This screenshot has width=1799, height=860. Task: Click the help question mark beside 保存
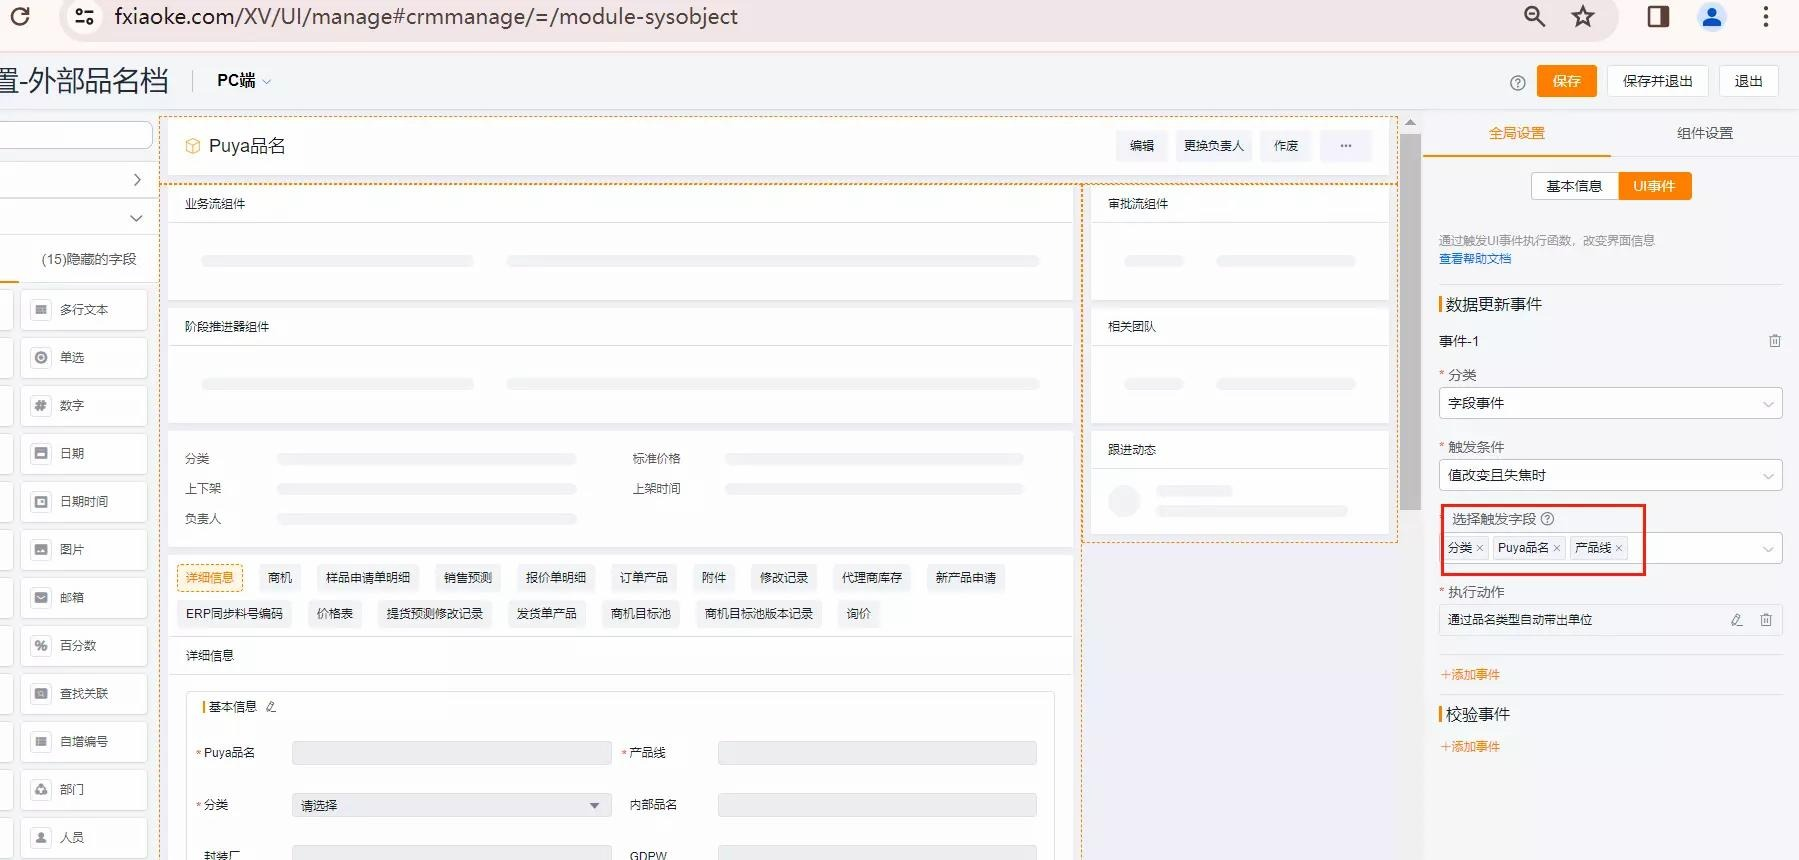(1517, 83)
